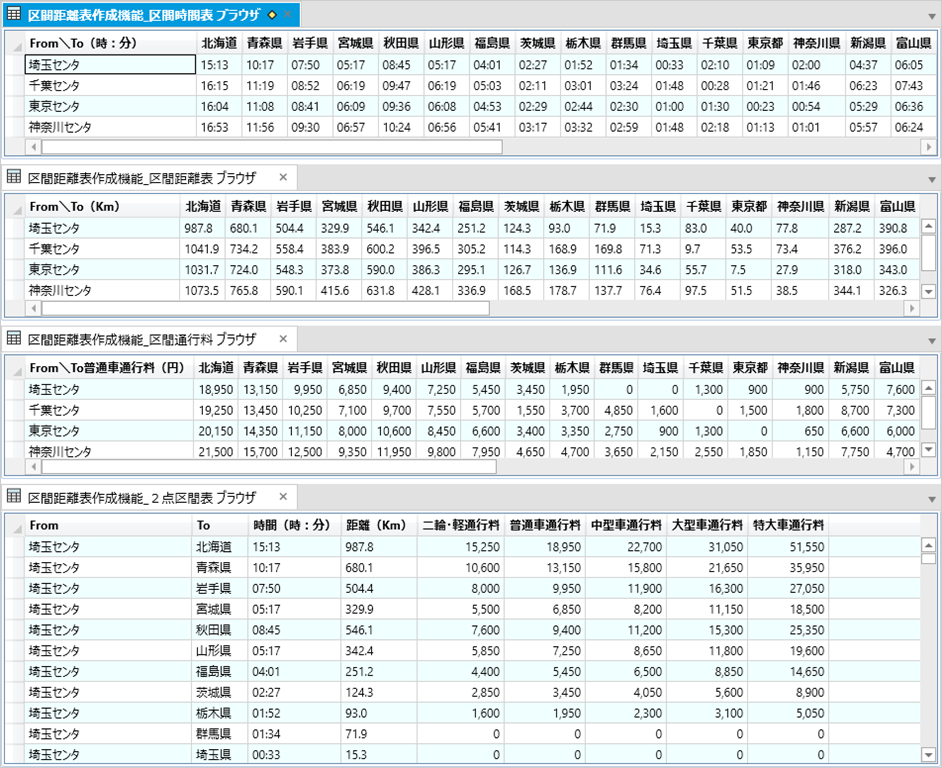Click the right scroll arrow in 区間通行料
The width and height of the screenshot is (942, 768).
point(912,466)
